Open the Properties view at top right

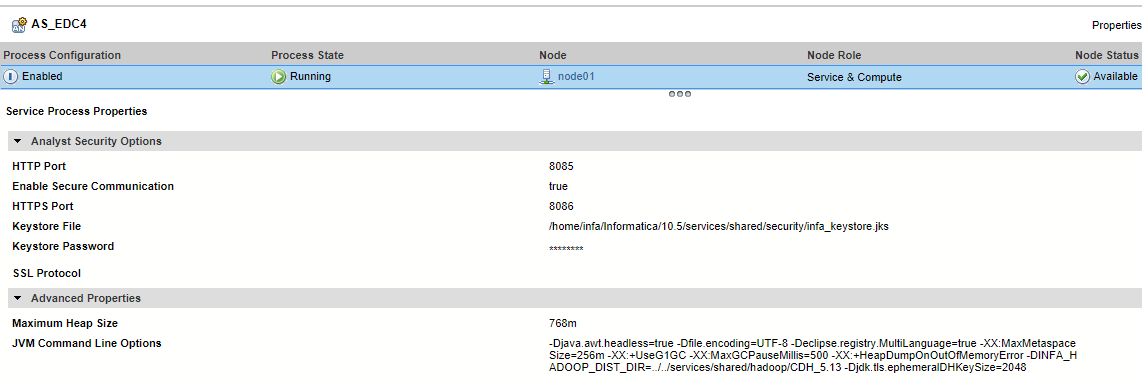(x=1117, y=25)
